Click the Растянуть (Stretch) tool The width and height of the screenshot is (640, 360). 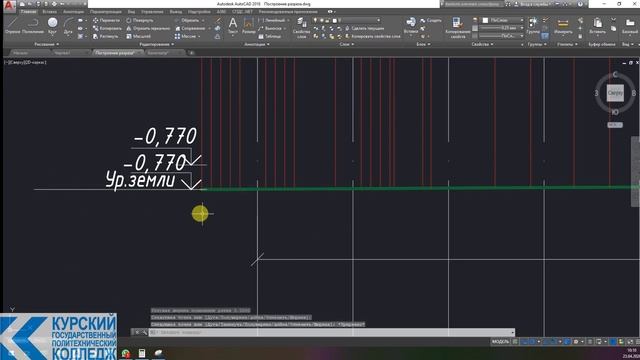106,36
